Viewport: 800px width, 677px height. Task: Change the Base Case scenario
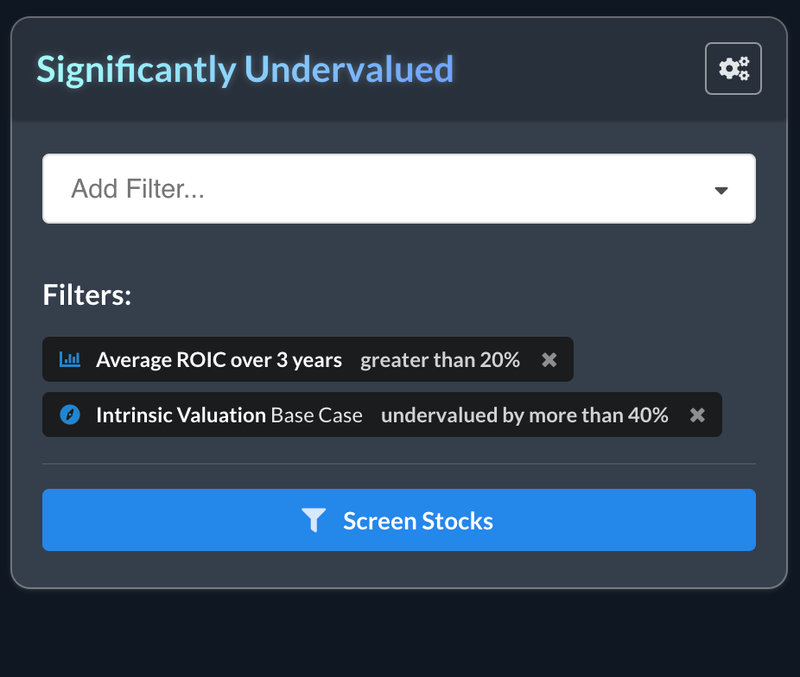317,415
